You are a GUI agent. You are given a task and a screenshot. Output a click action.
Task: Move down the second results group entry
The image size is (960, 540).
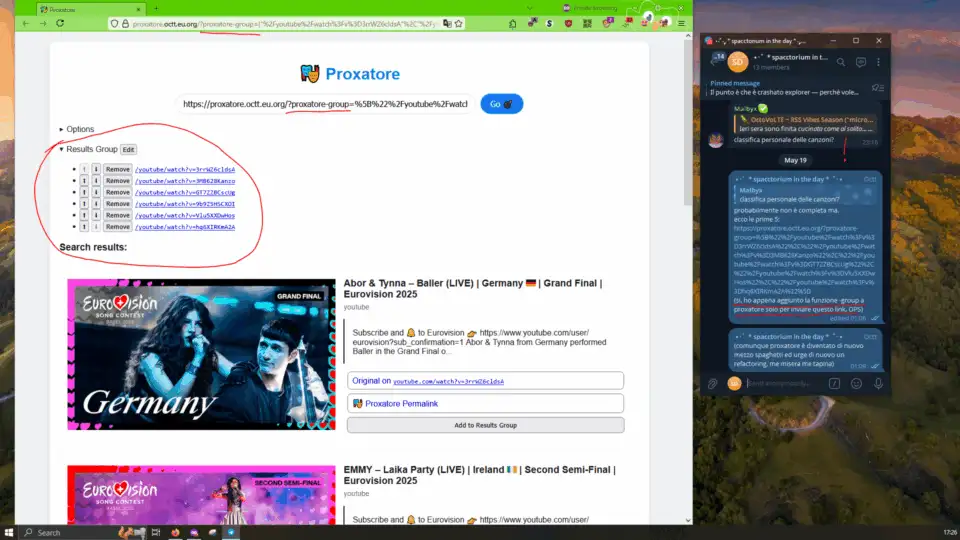click(x=96, y=181)
